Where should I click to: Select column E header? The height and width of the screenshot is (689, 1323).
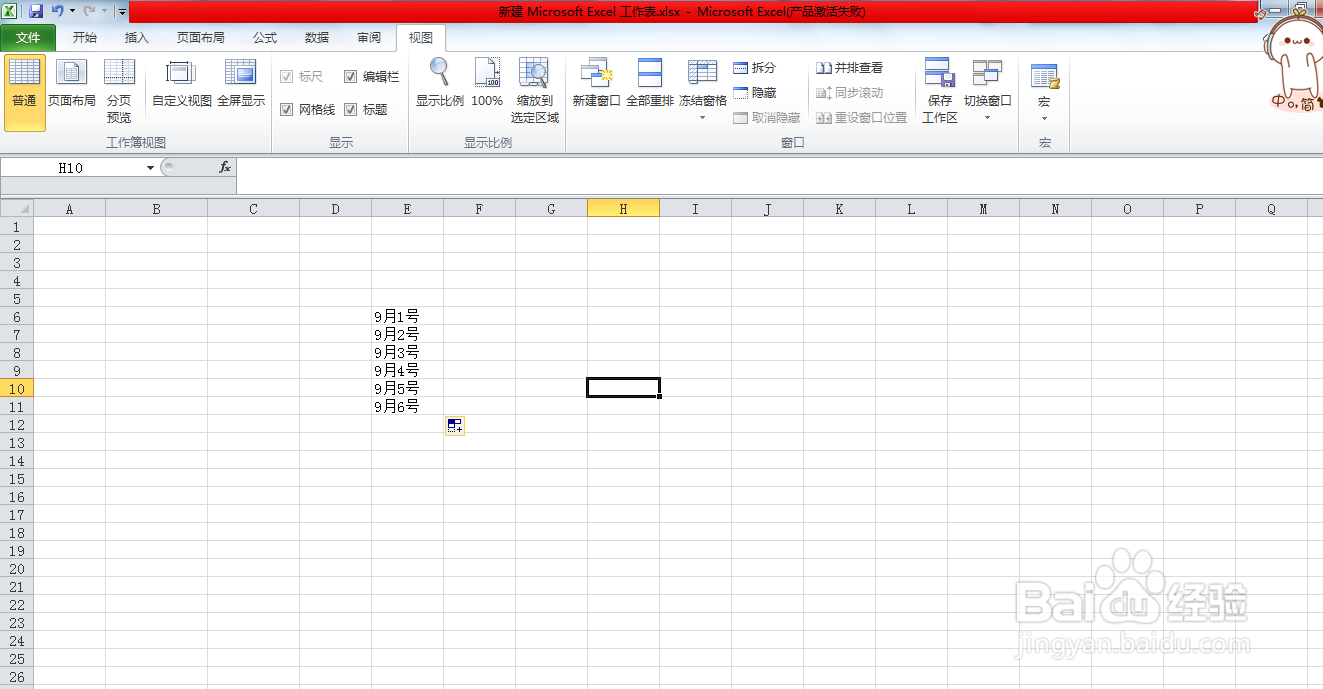pos(407,208)
